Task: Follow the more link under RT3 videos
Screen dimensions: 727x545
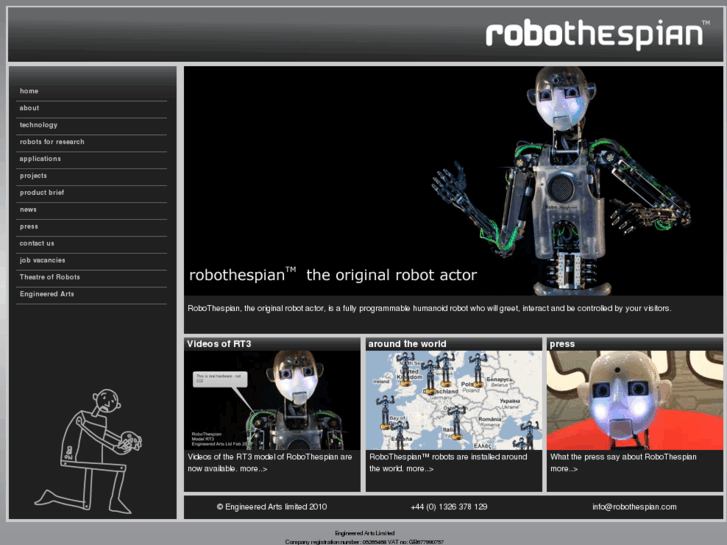Action: coord(253,469)
